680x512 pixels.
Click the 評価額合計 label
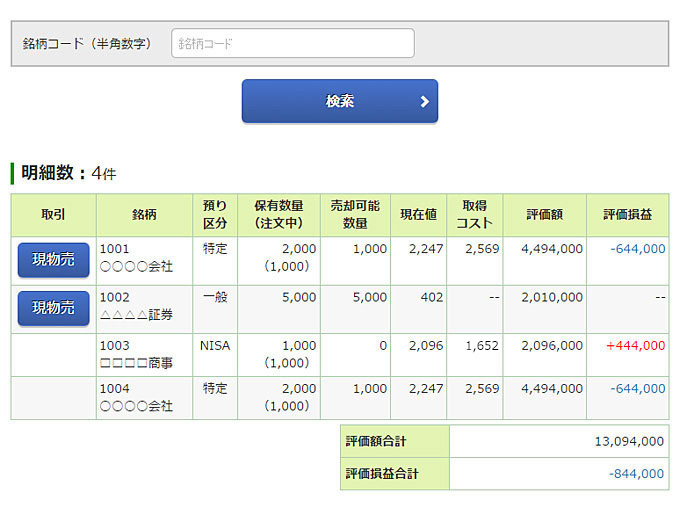376,441
